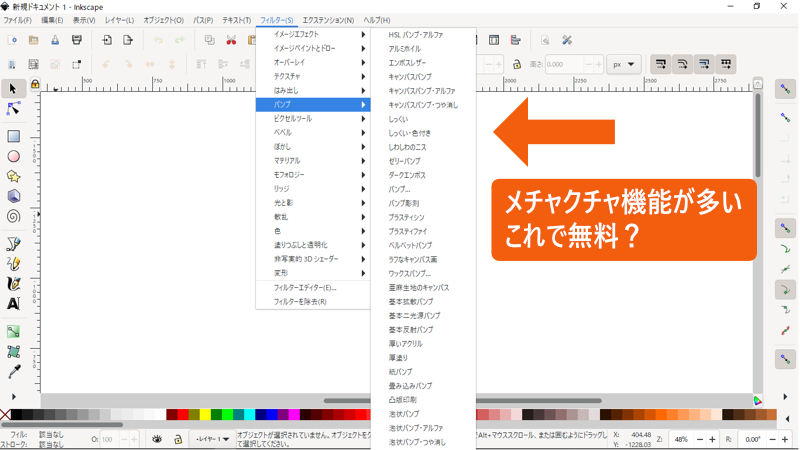
Task: Select the 3D box tool
Action: (x=13, y=196)
